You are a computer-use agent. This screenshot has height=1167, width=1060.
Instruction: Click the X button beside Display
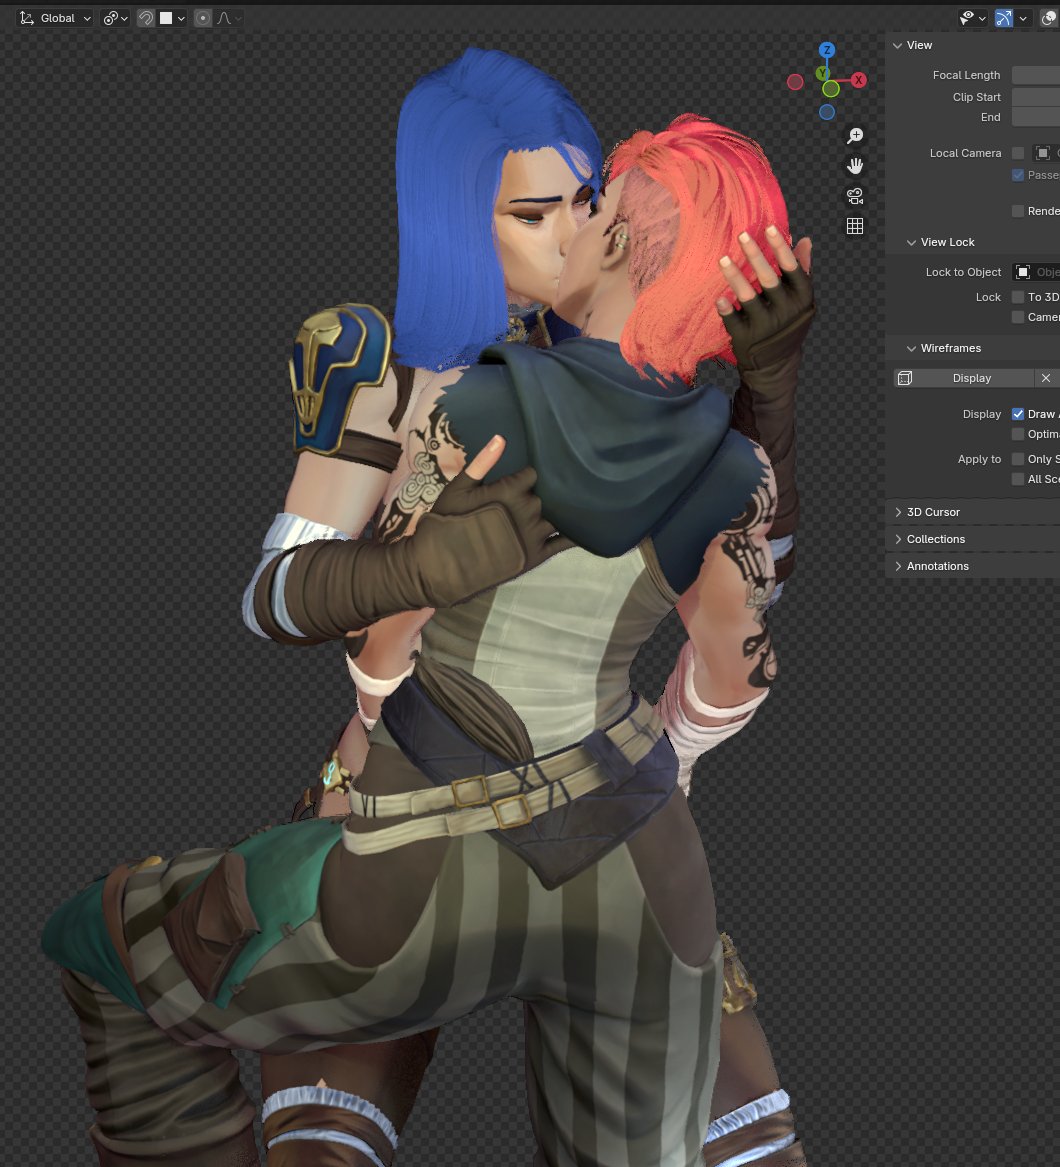(1046, 378)
